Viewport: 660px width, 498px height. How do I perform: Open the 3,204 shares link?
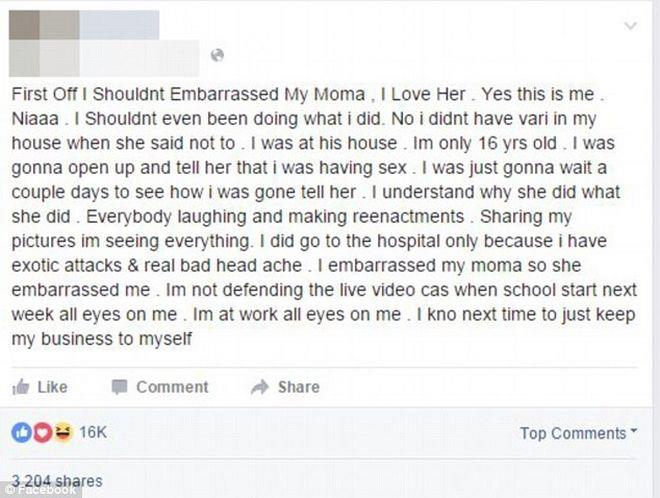57,481
